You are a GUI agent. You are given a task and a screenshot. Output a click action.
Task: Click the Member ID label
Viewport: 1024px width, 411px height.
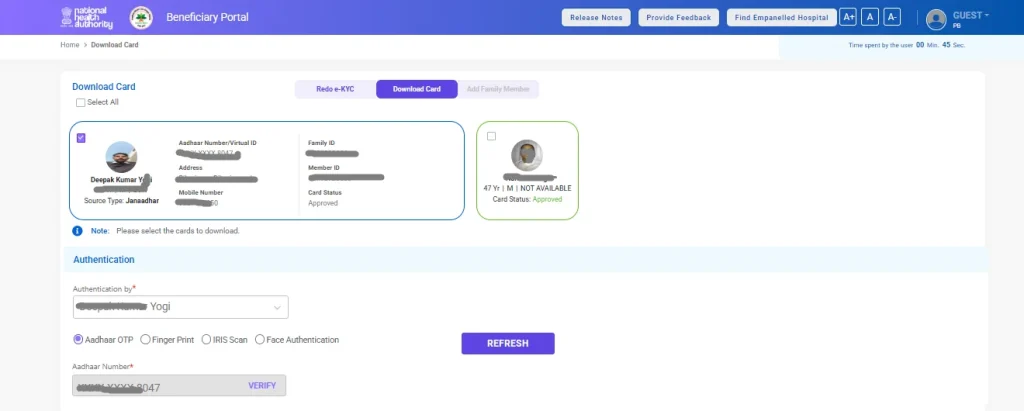point(324,168)
